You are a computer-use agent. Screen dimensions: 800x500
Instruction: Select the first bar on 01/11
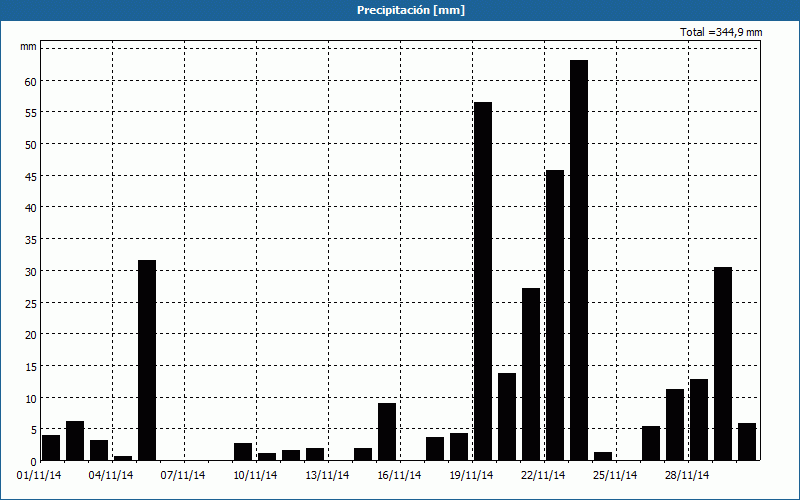(x=51, y=448)
